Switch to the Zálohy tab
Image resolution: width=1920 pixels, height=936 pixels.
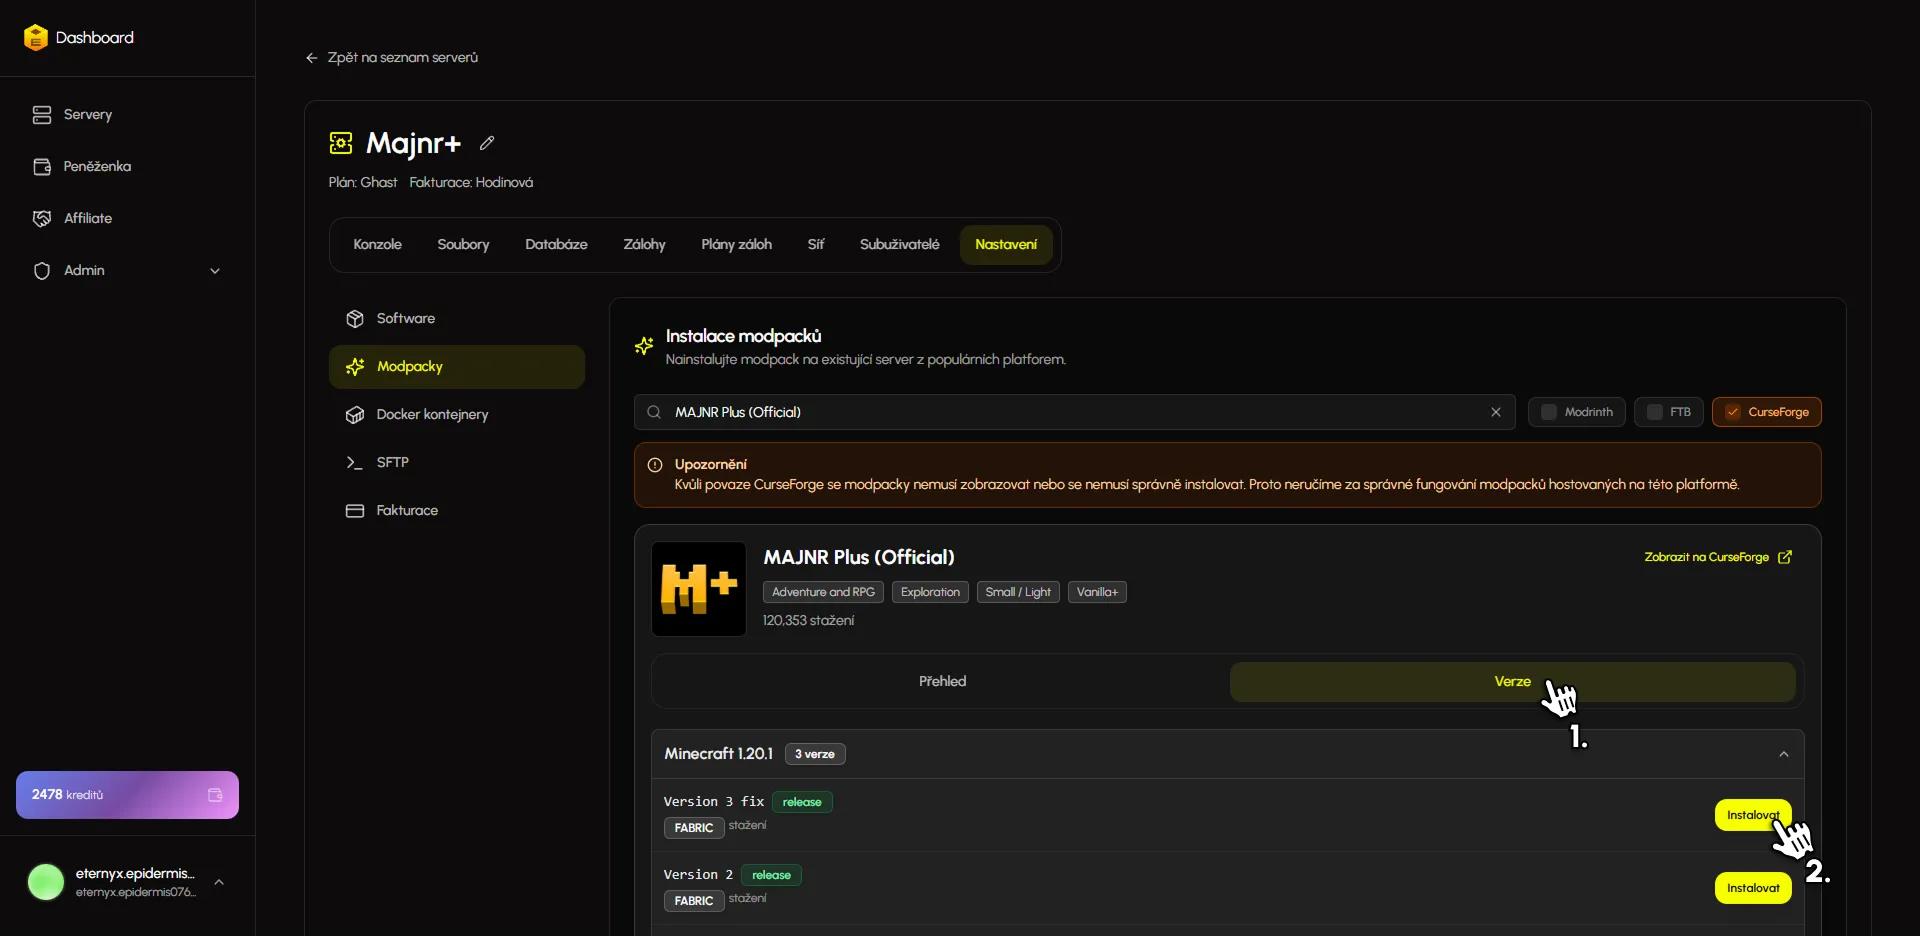pos(644,245)
